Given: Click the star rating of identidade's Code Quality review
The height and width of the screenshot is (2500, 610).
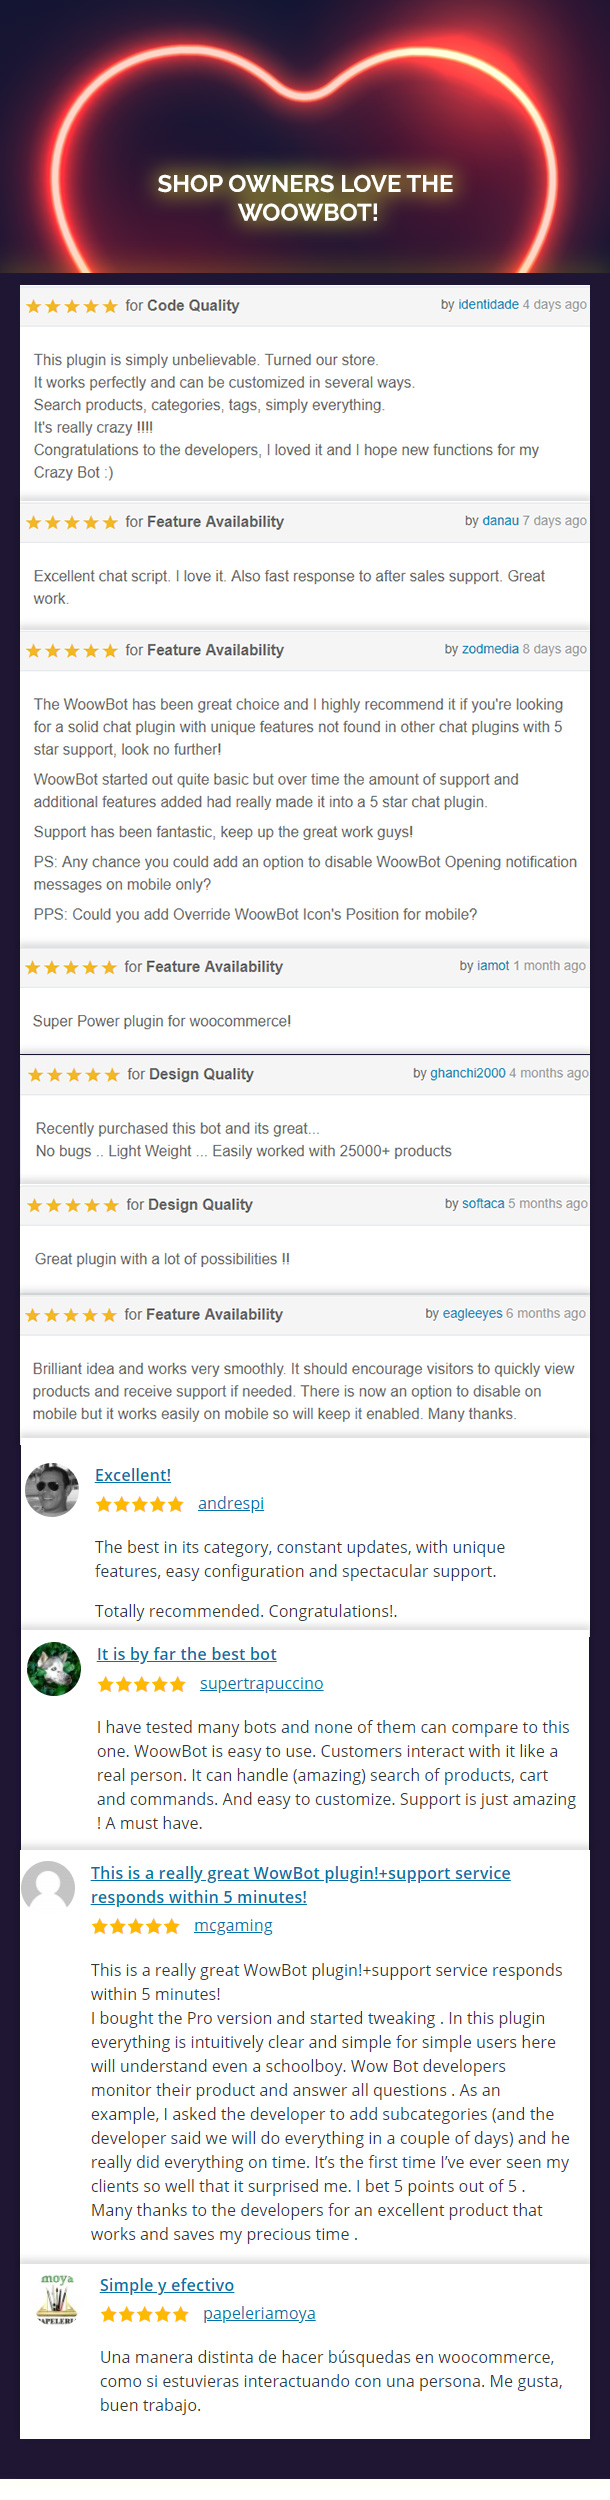Looking at the screenshot, I should [x=72, y=306].
